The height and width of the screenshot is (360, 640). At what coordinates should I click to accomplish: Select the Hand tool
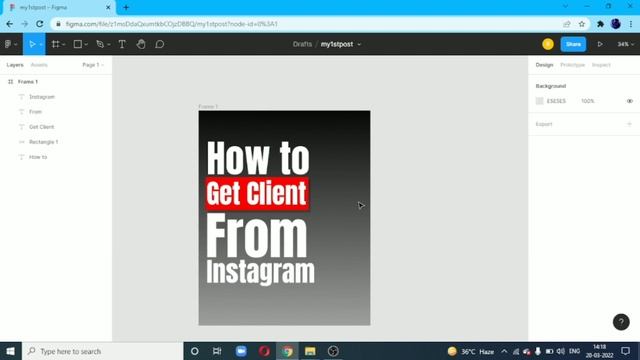tap(141, 44)
